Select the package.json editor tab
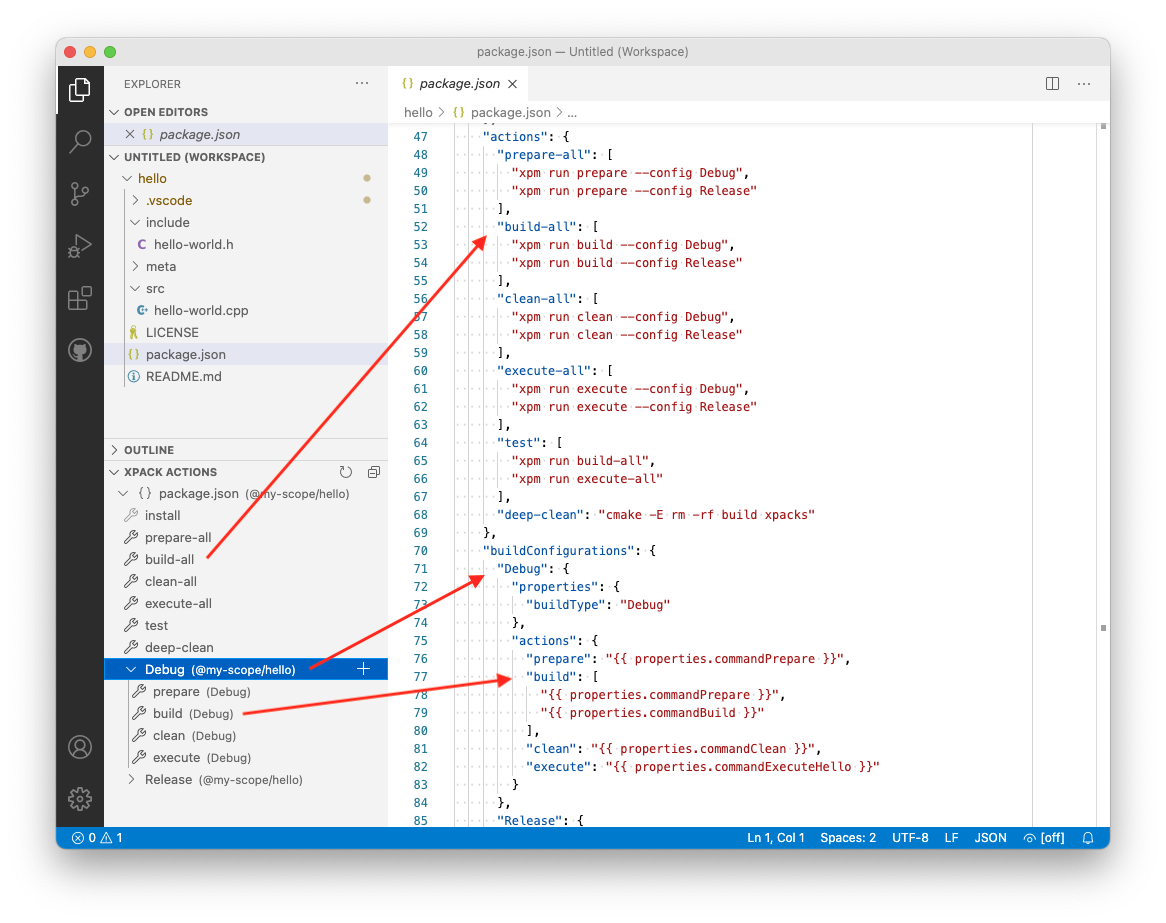The image size is (1166, 923). click(x=457, y=83)
